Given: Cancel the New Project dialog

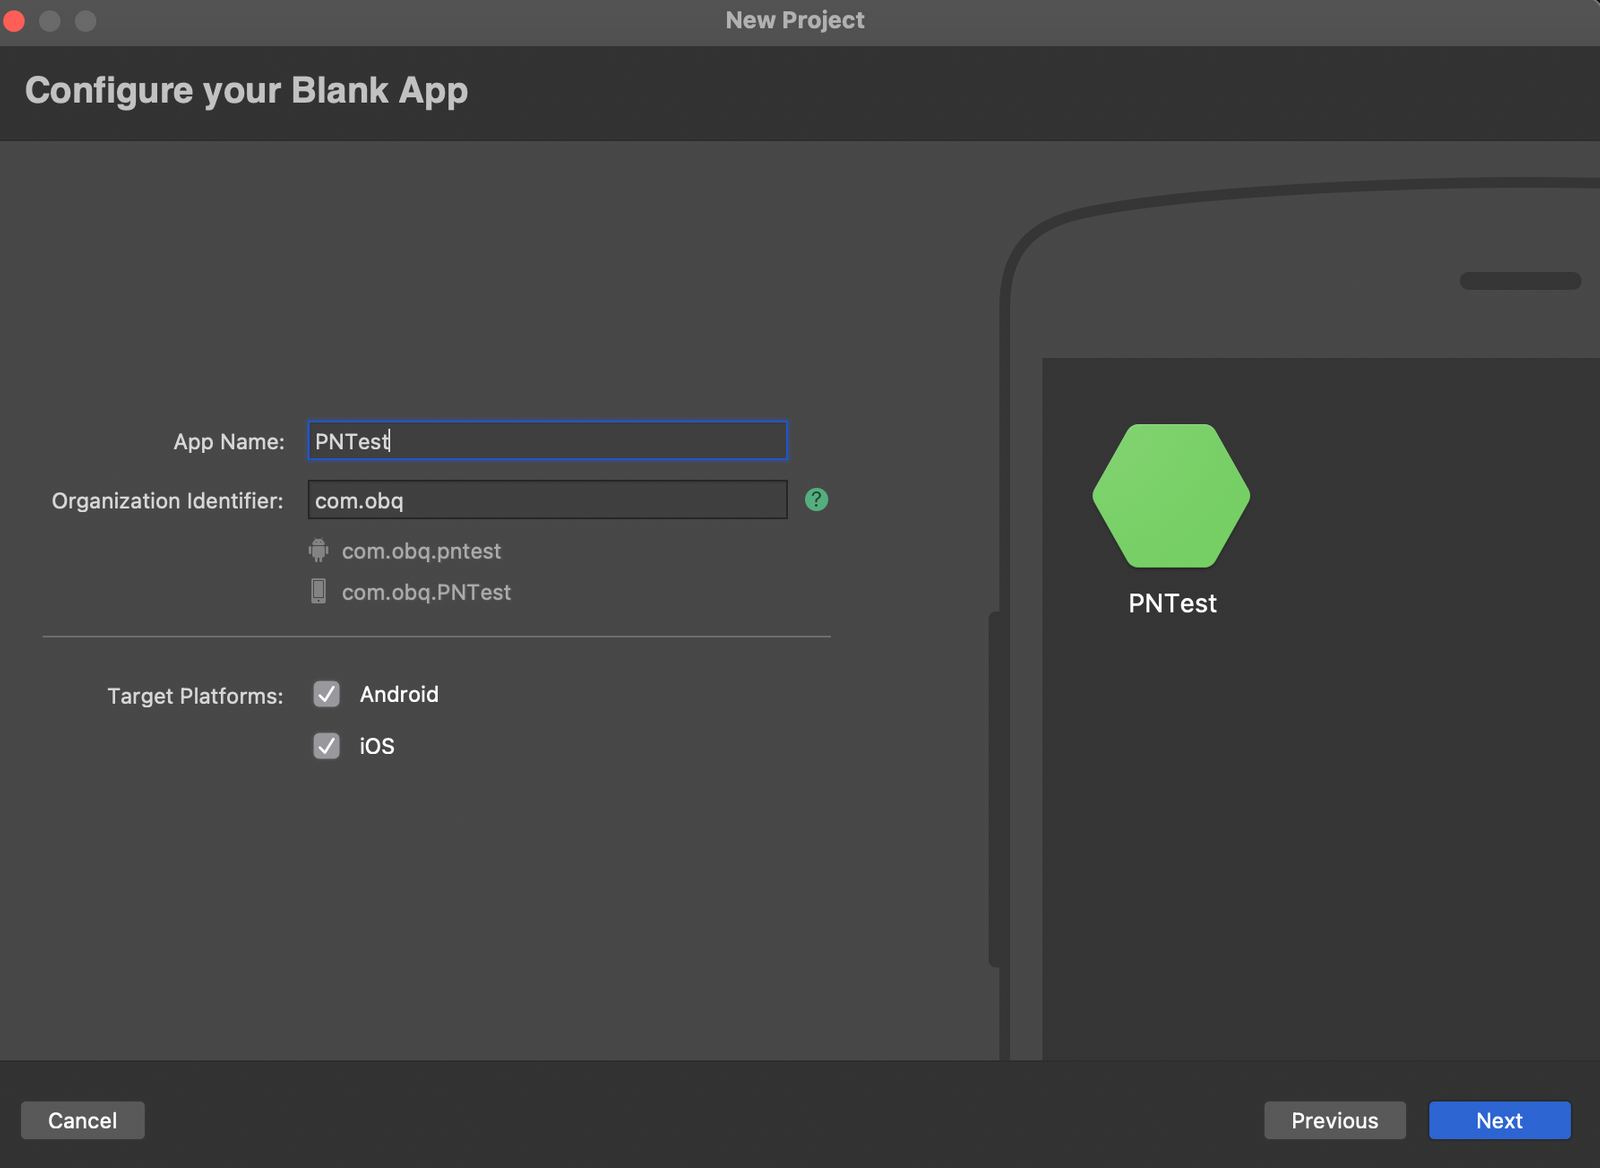Looking at the screenshot, I should (x=82, y=1120).
